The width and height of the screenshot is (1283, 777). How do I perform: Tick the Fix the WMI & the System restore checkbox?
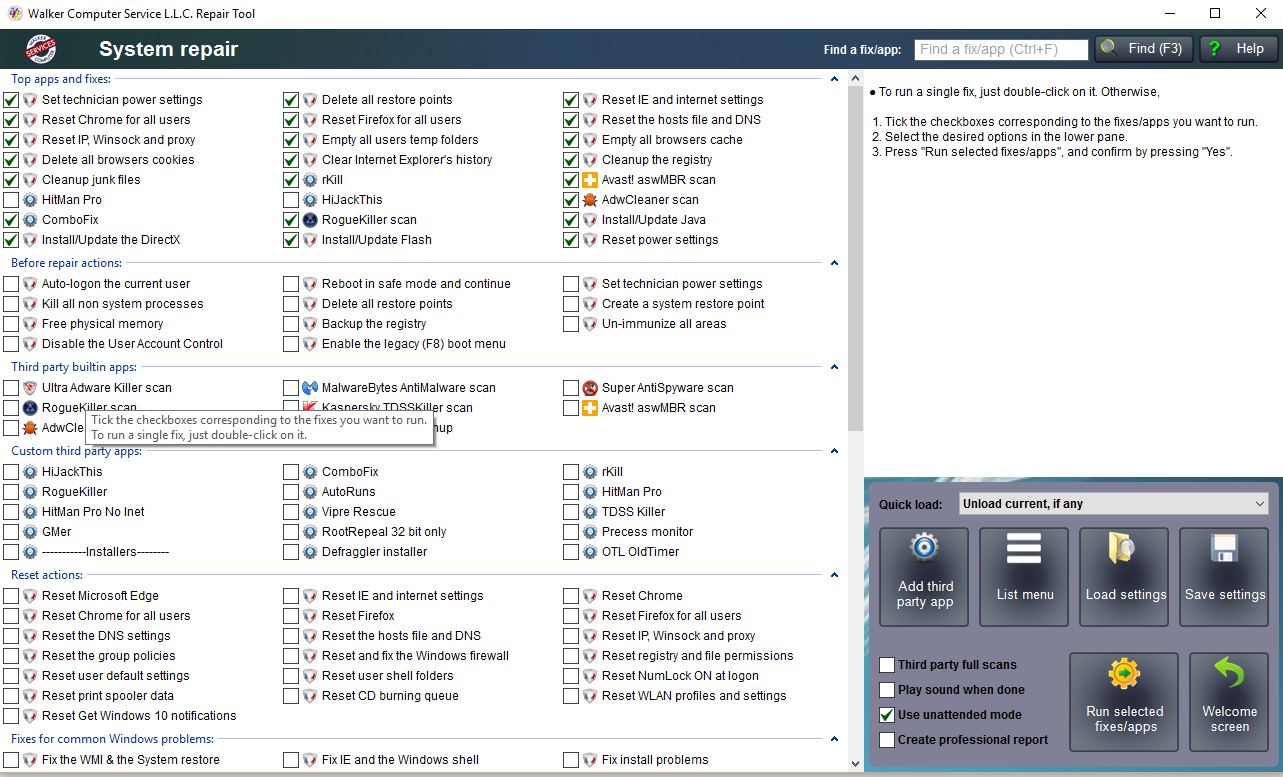[x=11, y=760]
